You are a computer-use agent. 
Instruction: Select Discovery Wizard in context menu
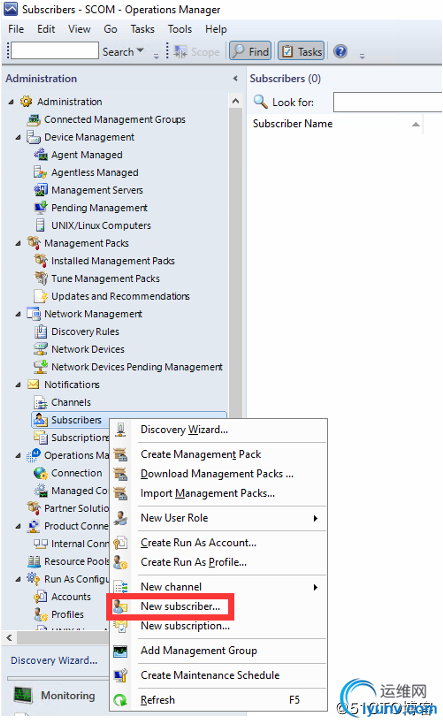click(x=218, y=430)
